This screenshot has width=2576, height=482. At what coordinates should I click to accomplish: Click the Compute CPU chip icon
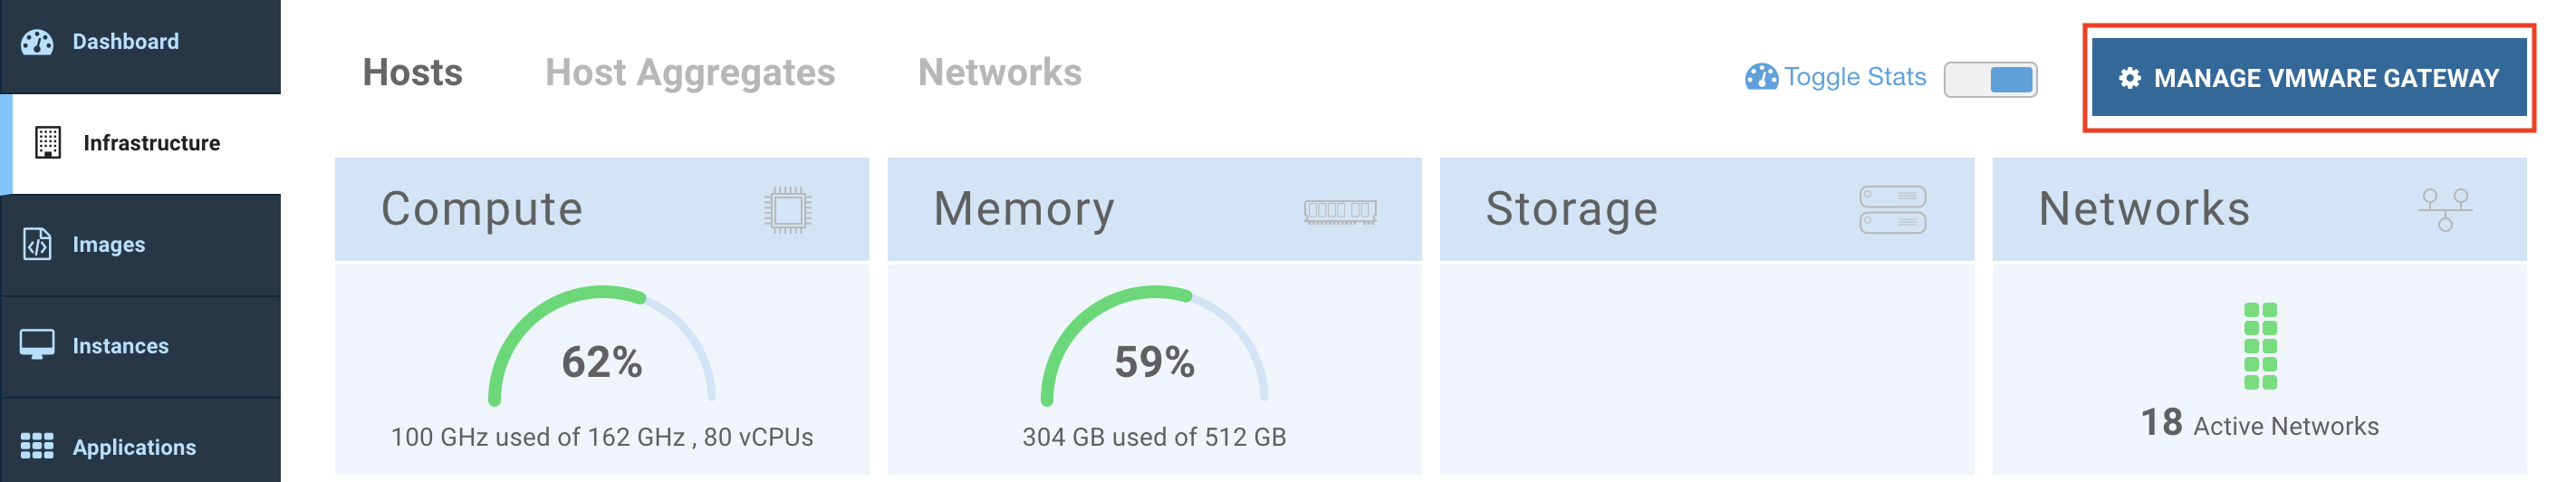click(787, 210)
